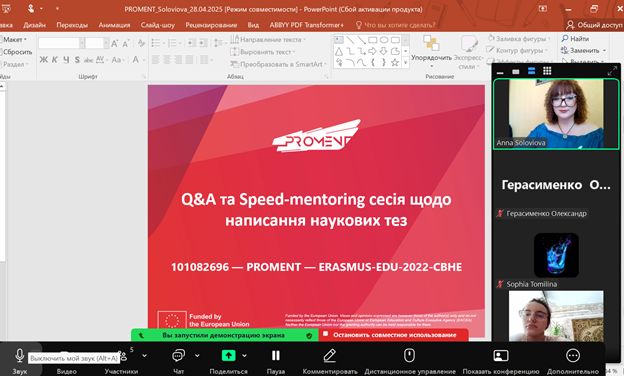Screen dimensions: 624x376
Task: Open the Комментировать annotation pencil
Action: click(330, 355)
